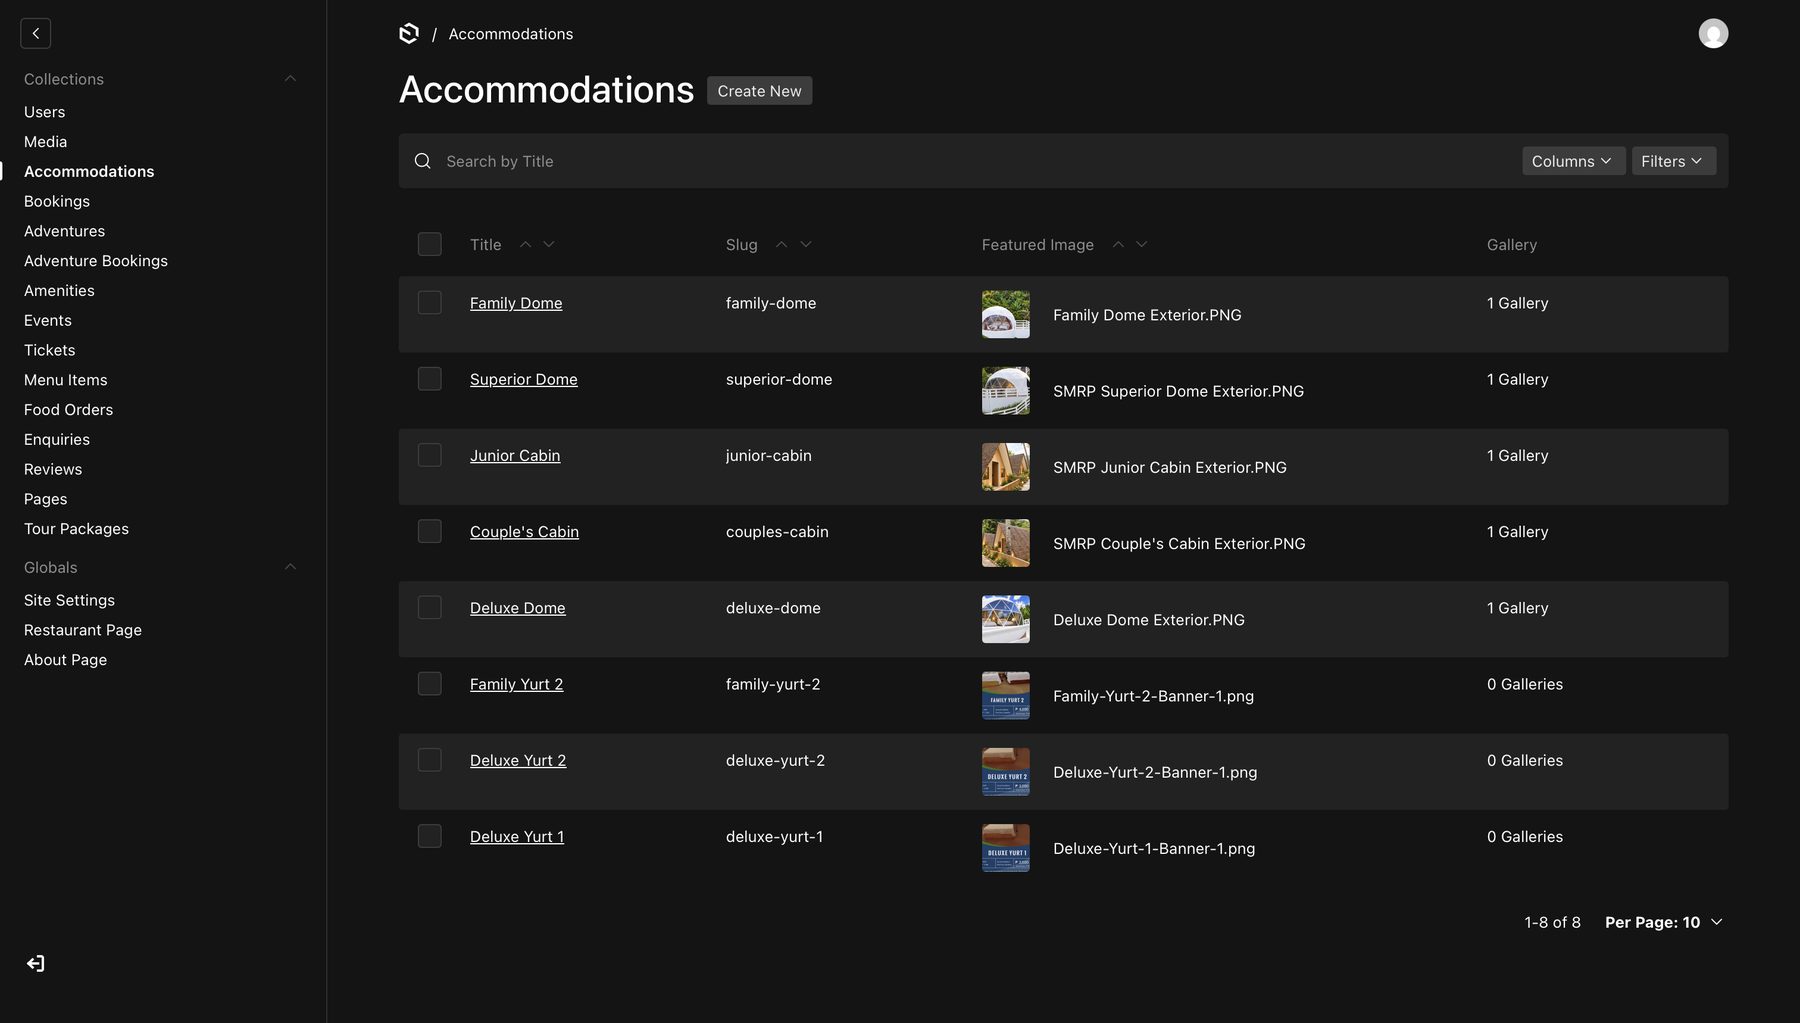The width and height of the screenshot is (1800, 1023).
Task: Open the Per Page dropdown
Action: [1663, 922]
